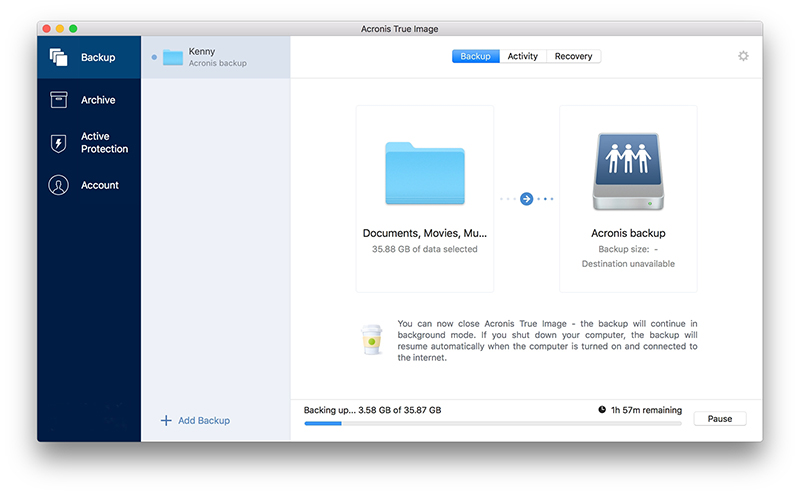The height and width of the screenshot is (495, 800).
Task: Click the Add Backup link
Action: coord(203,421)
